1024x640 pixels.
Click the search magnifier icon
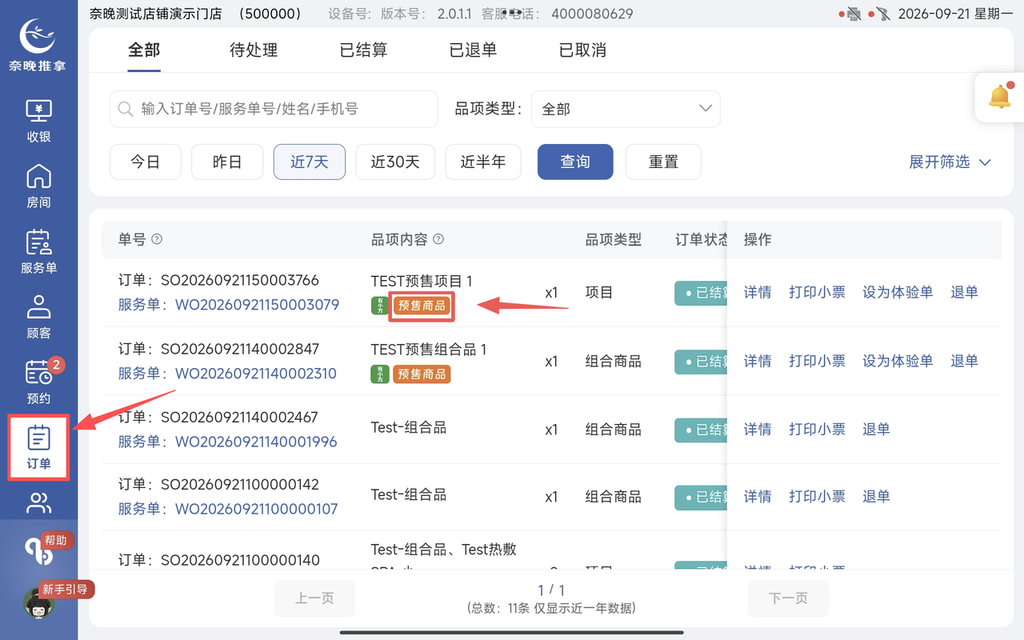point(125,108)
